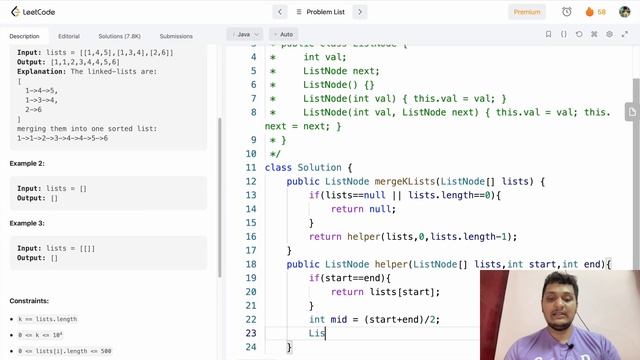
Task: Click the 'class Solution {' line
Action: (x=308, y=168)
